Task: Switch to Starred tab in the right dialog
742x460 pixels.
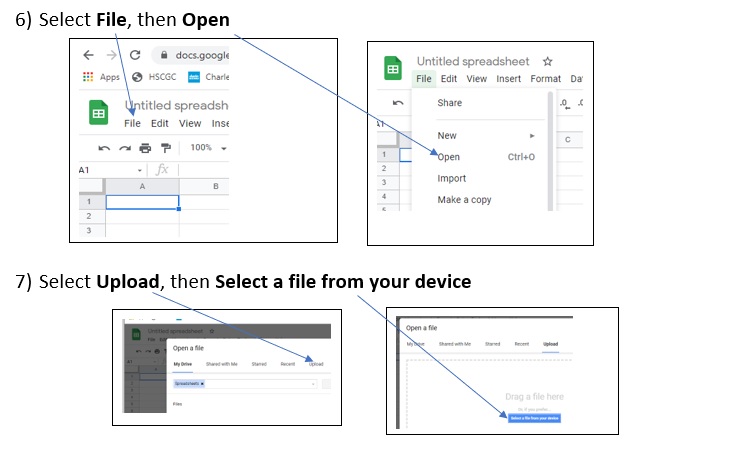Action: coord(492,344)
